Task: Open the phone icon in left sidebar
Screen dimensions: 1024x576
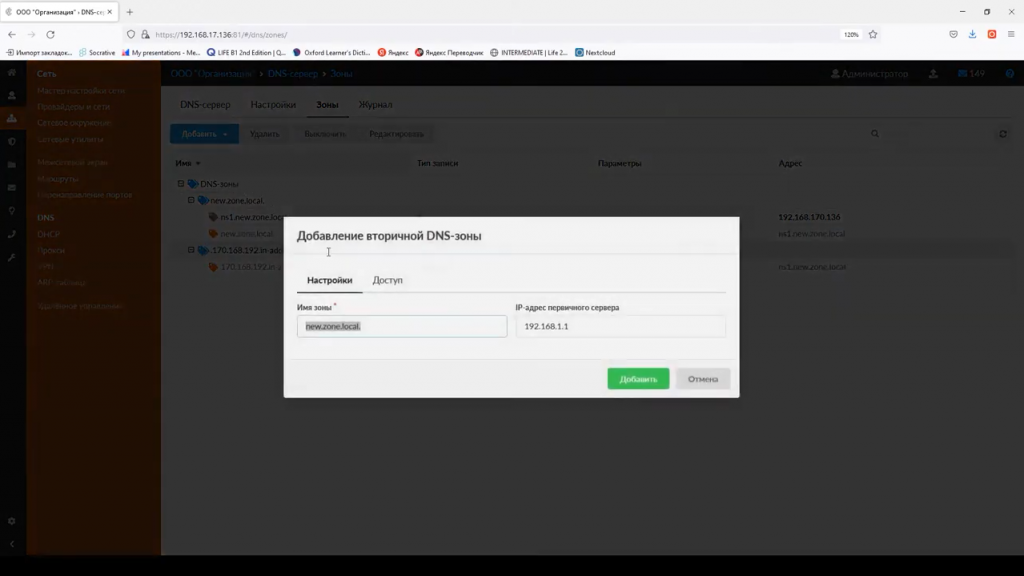Action: [12, 234]
